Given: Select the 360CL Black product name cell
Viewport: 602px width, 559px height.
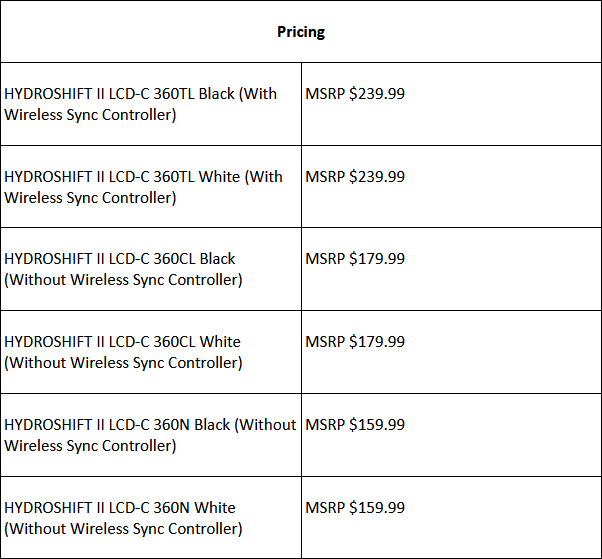Looking at the screenshot, I should [x=151, y=269].
